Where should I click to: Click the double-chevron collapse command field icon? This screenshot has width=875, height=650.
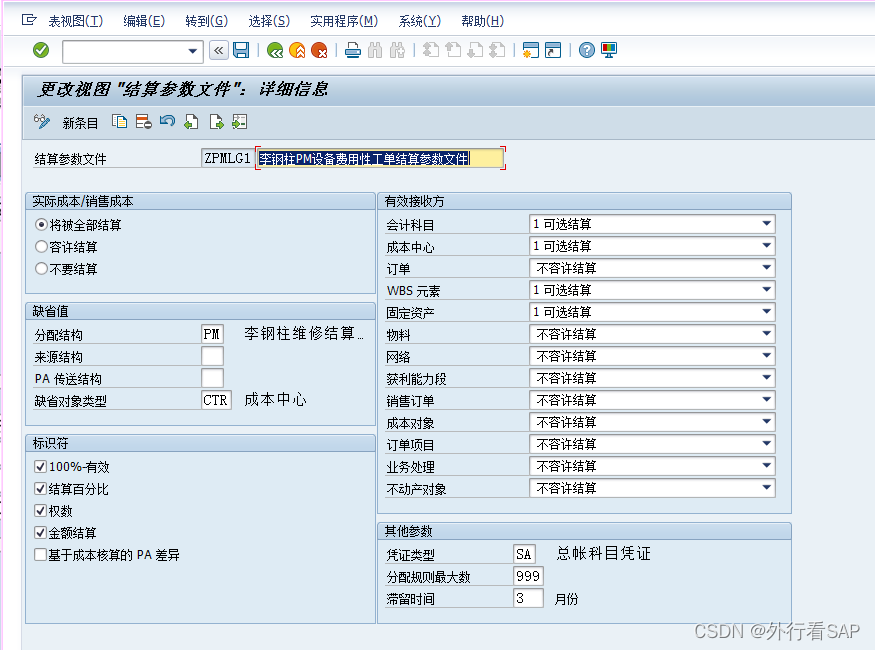219,50
